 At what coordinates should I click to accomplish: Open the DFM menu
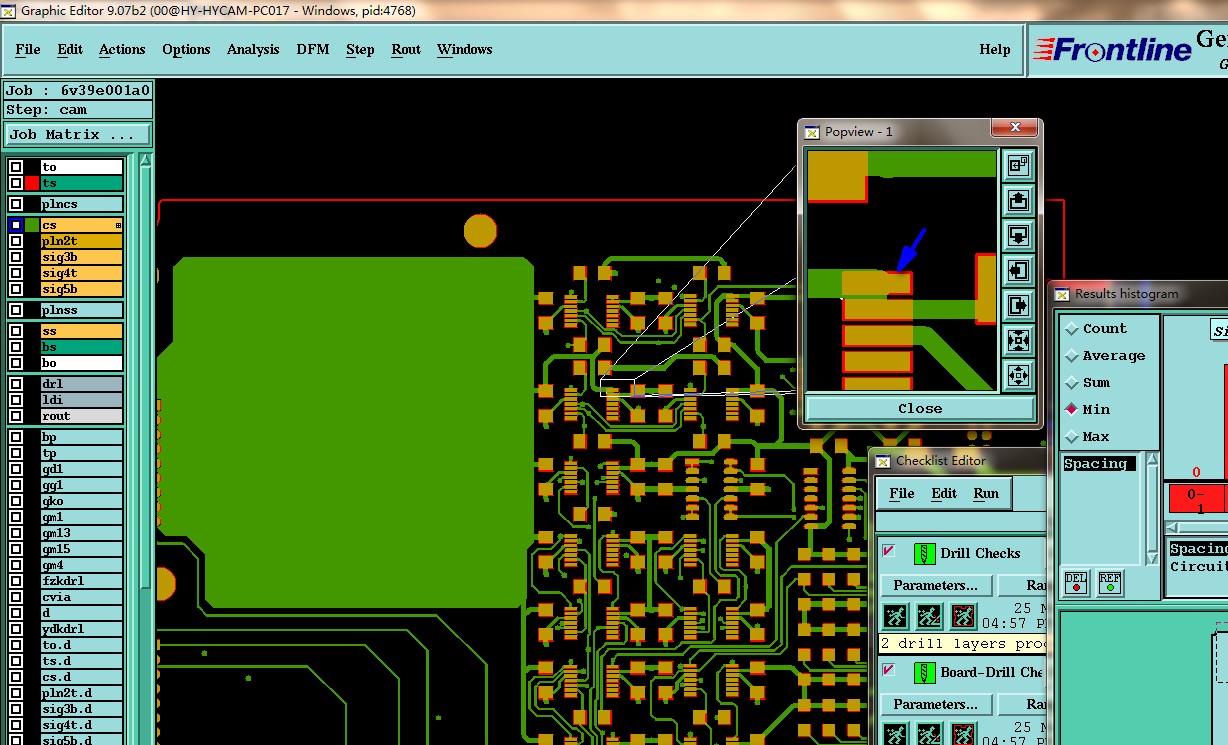click(312, 49)
